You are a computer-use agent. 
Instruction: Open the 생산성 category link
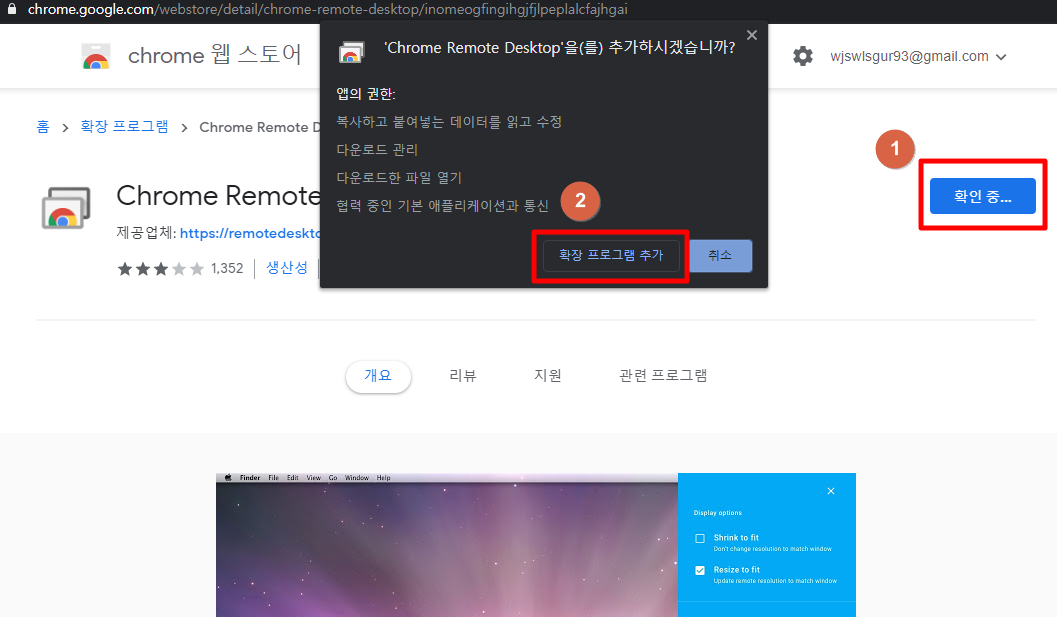pos(286,268)
